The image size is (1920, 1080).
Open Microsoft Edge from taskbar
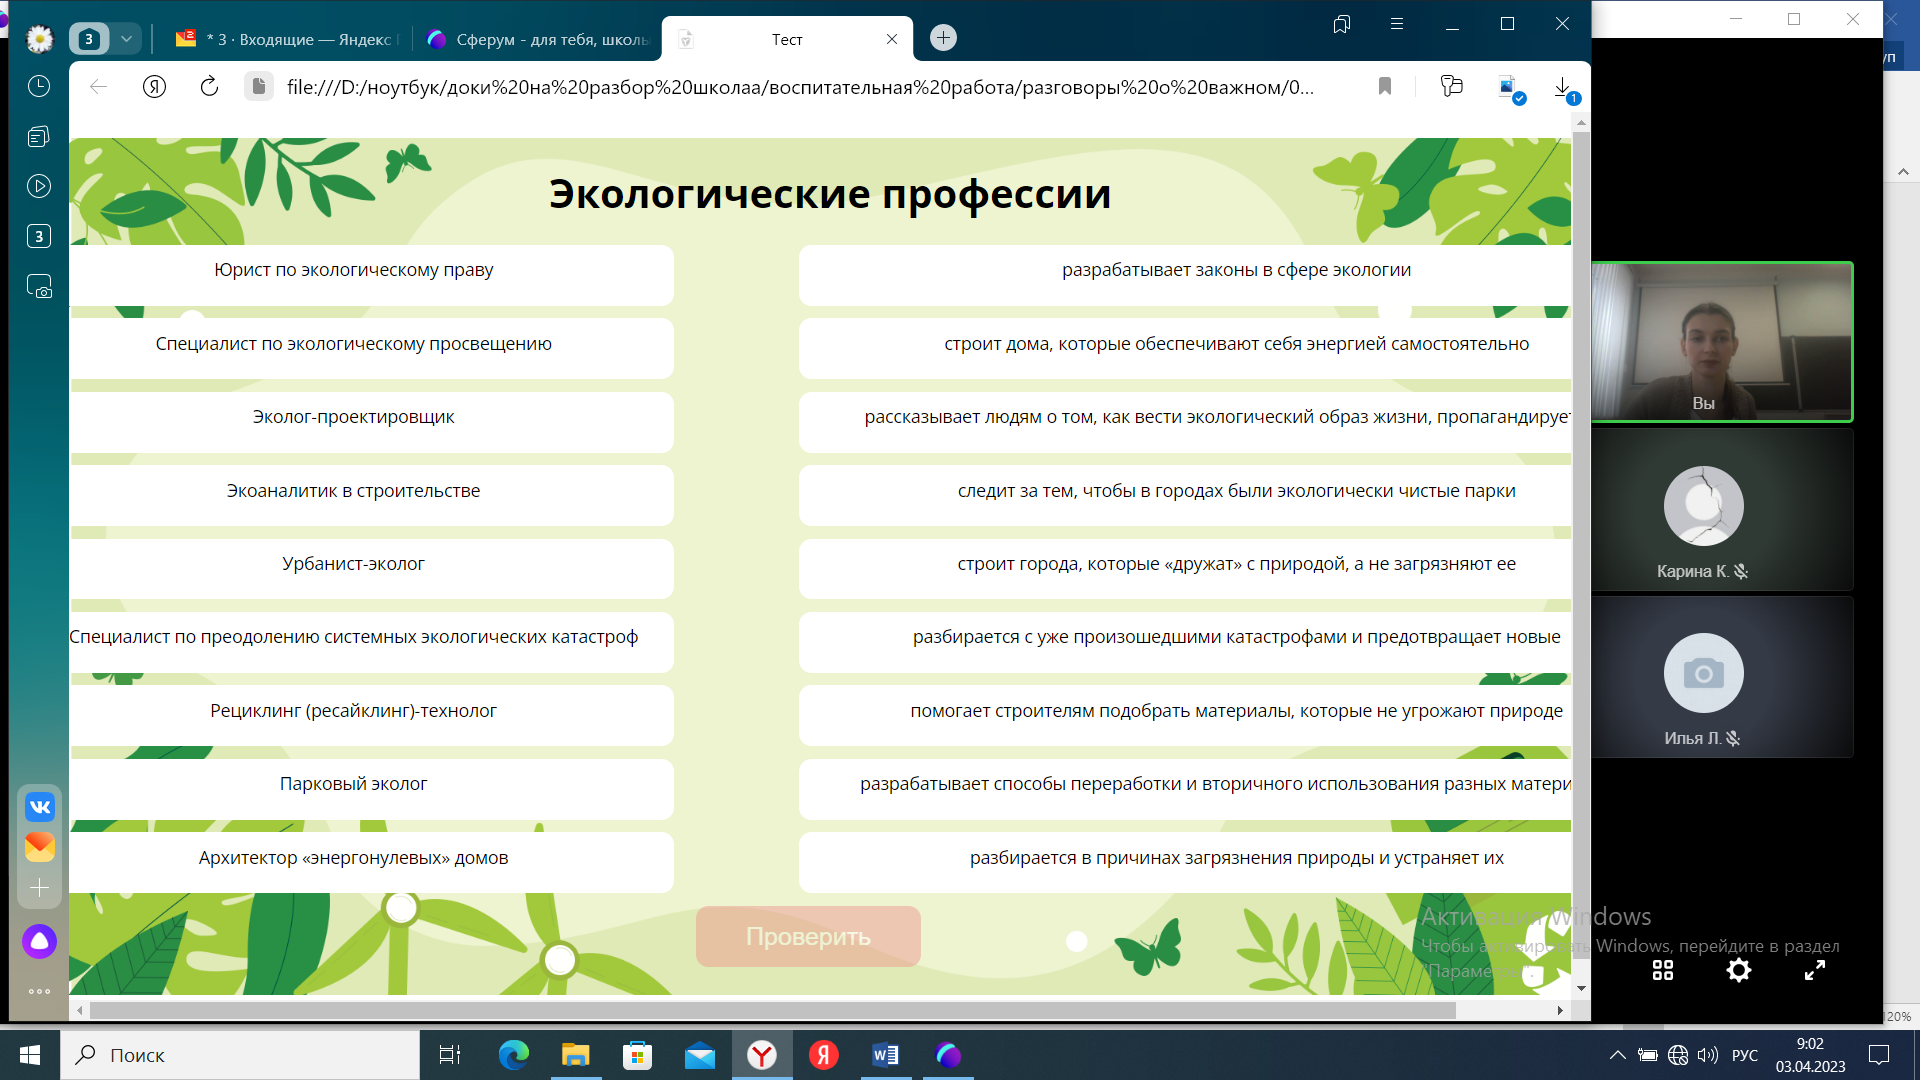pyautogui.click(x=514, y=1055)
